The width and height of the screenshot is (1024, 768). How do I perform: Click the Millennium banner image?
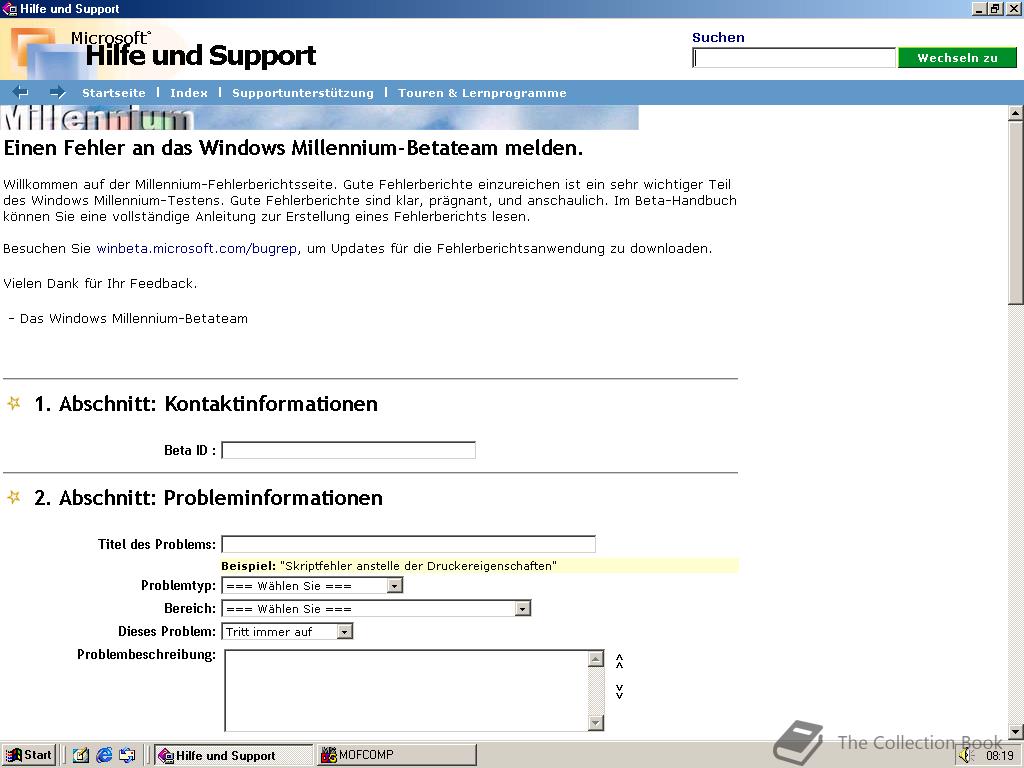tap(319, 118)
